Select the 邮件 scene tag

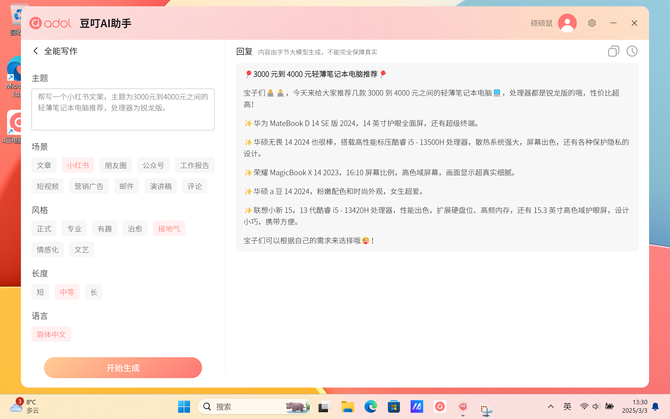coord(126,186)
